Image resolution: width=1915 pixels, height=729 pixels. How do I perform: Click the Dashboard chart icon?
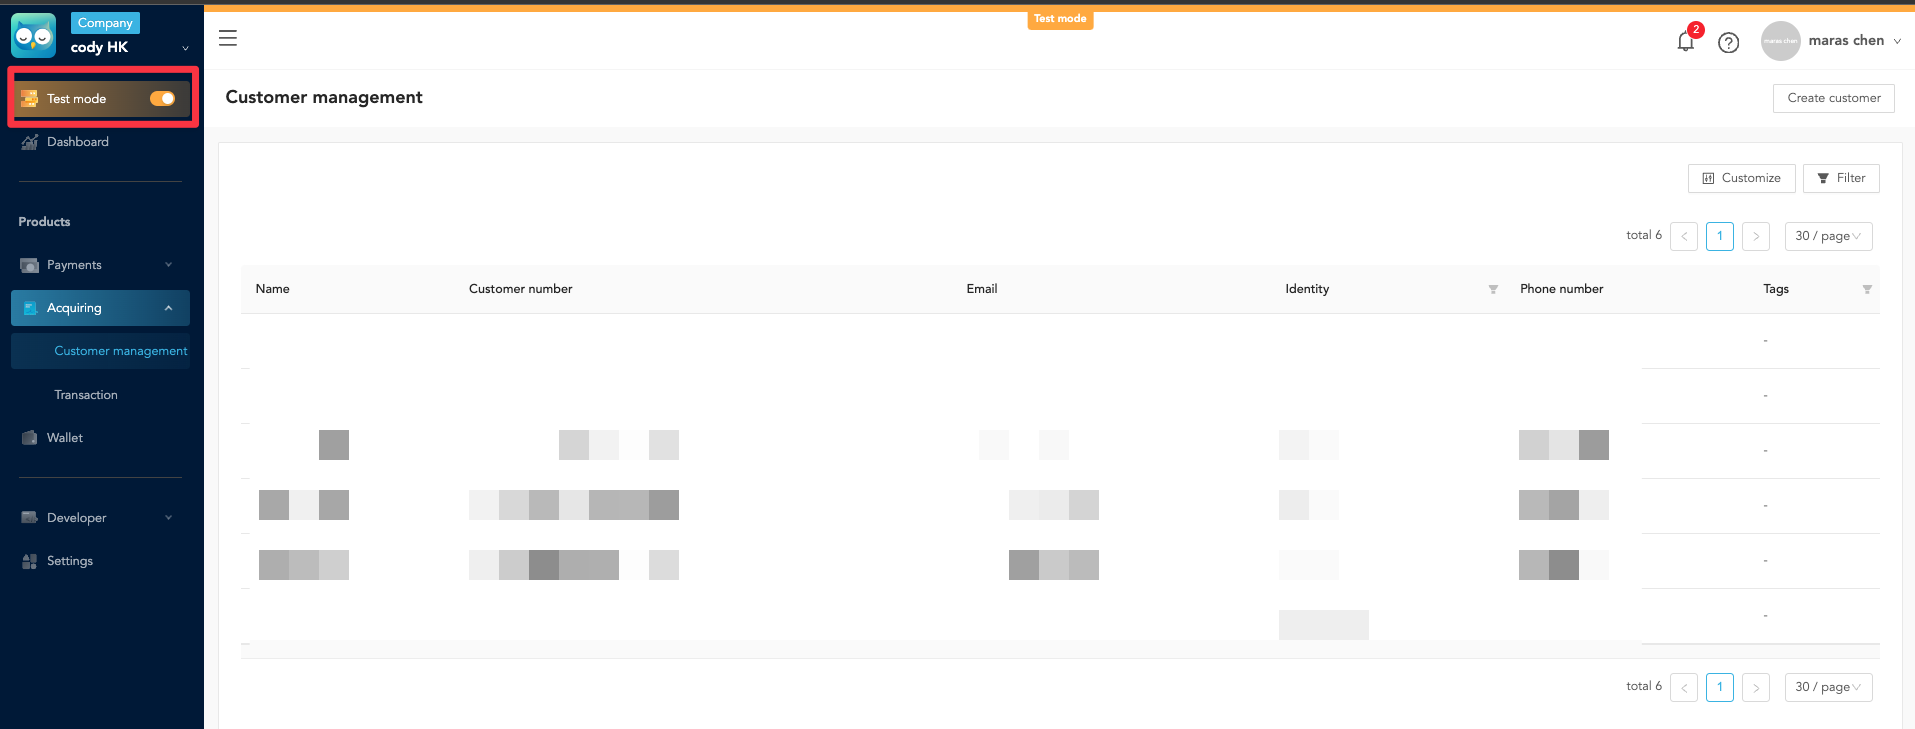click(30, 142)
